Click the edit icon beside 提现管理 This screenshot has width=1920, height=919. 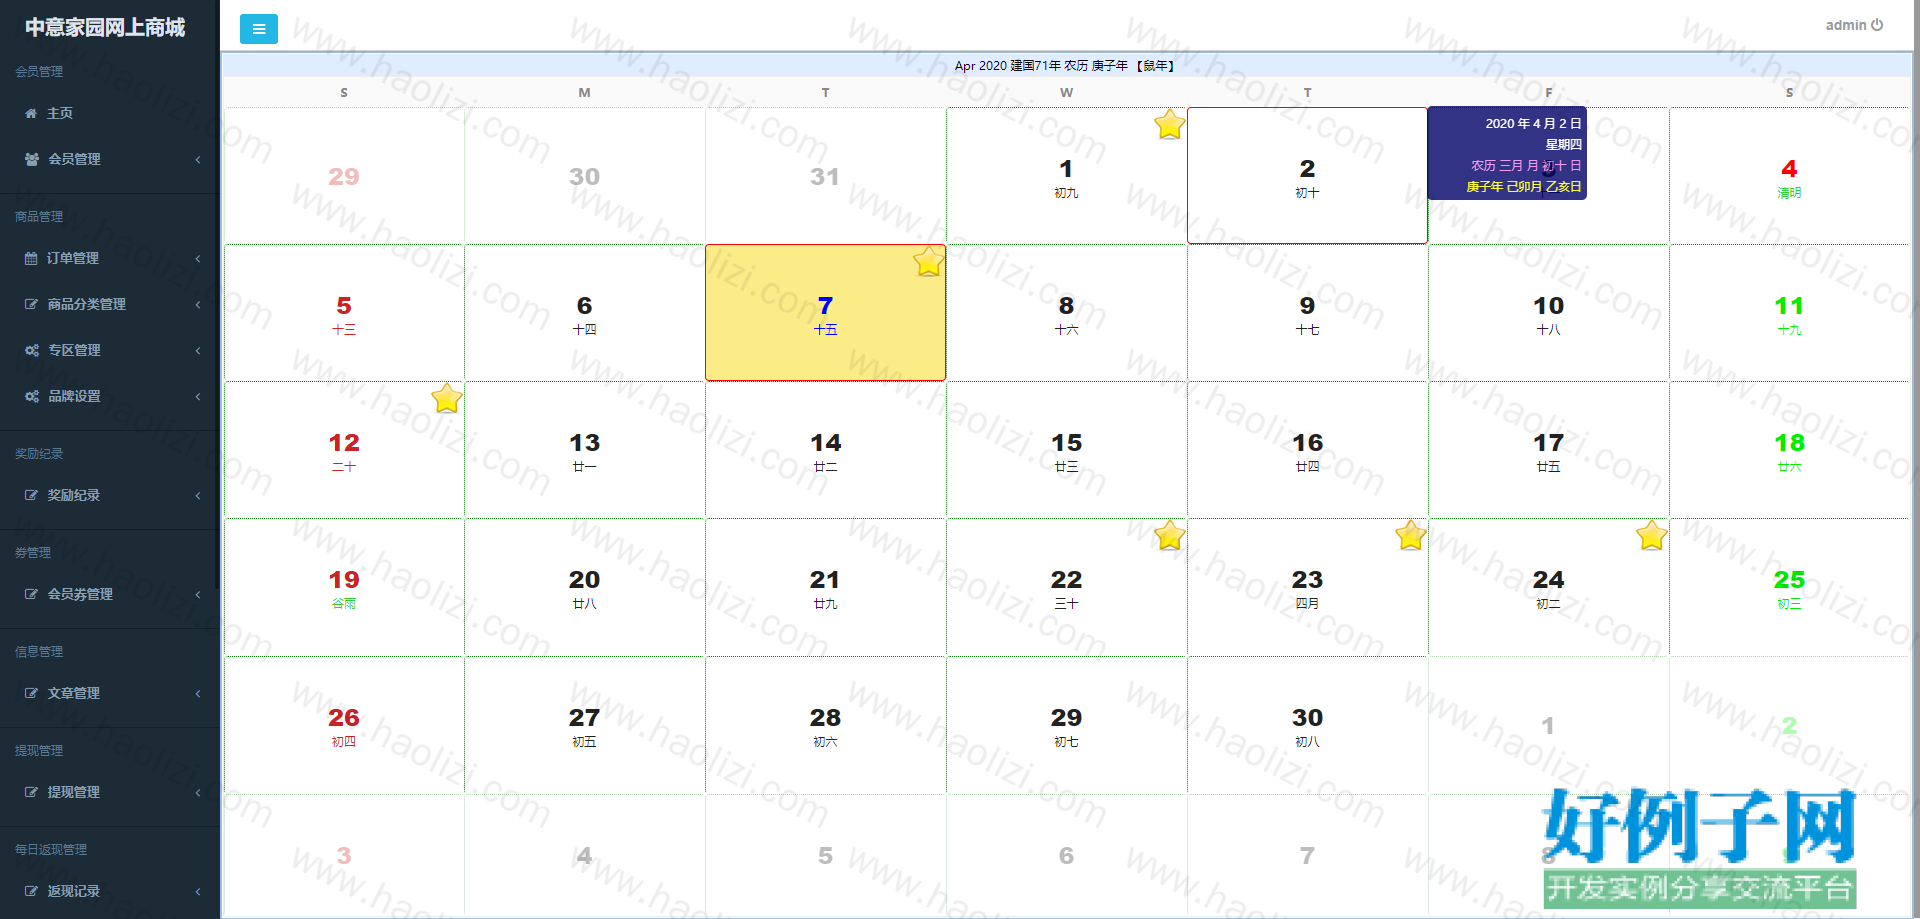31,792
